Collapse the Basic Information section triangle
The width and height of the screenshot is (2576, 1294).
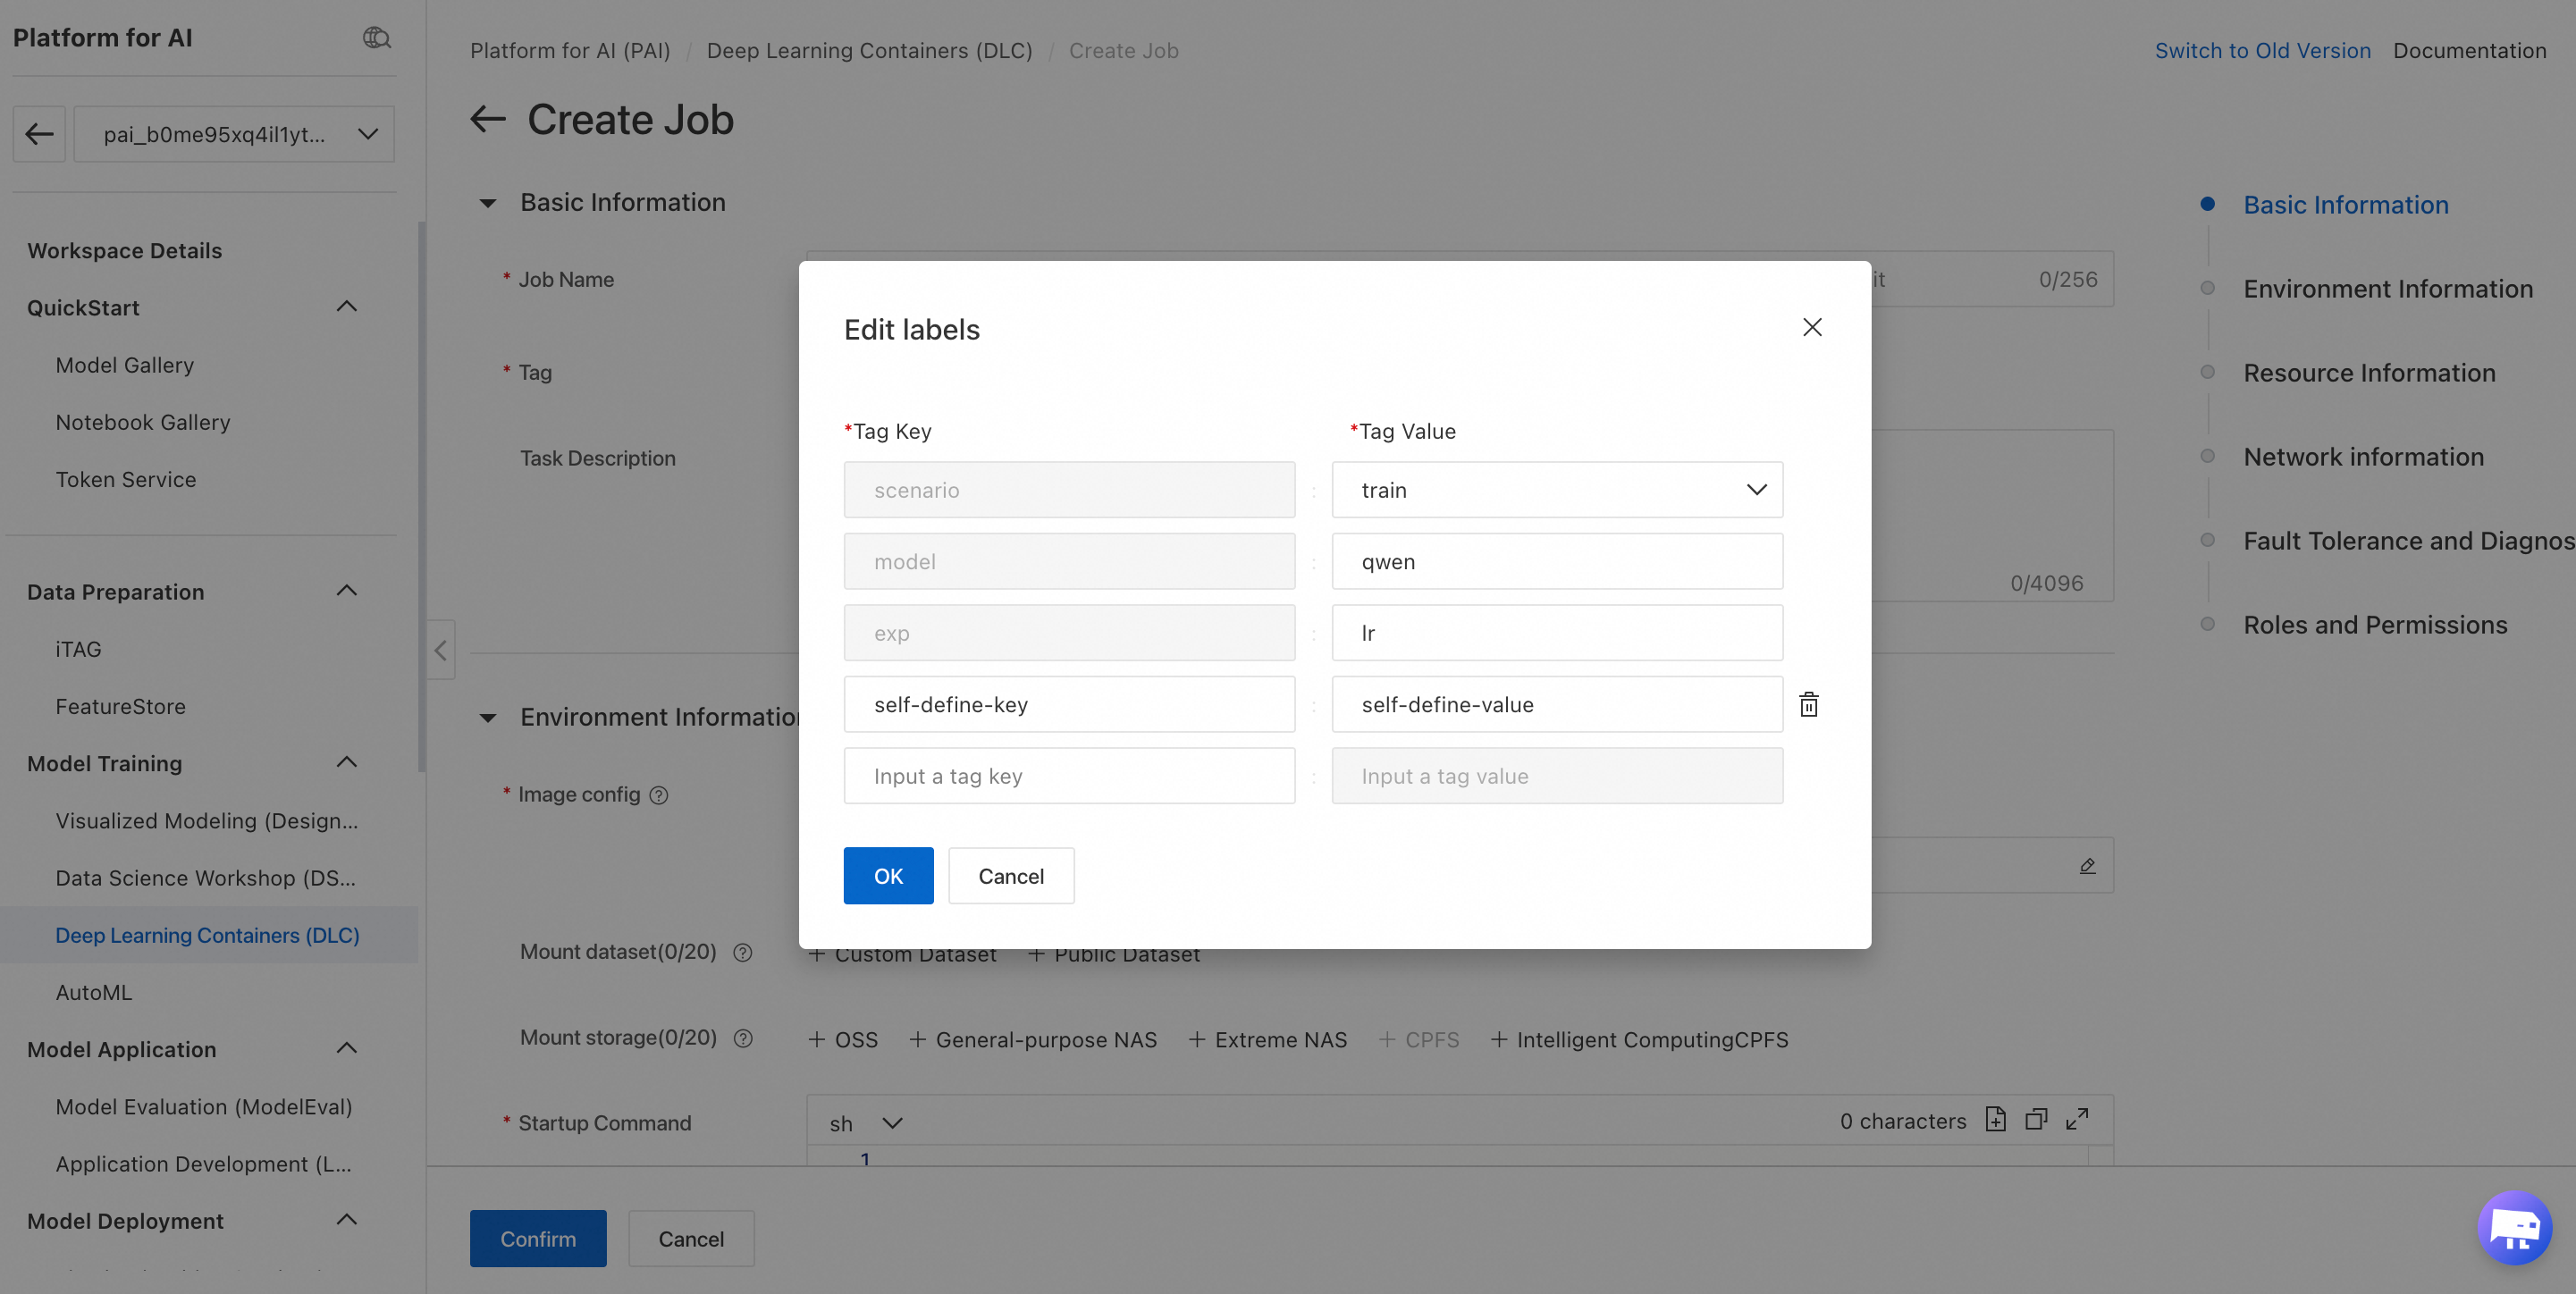pyautogui.click(x=488, y=203)
